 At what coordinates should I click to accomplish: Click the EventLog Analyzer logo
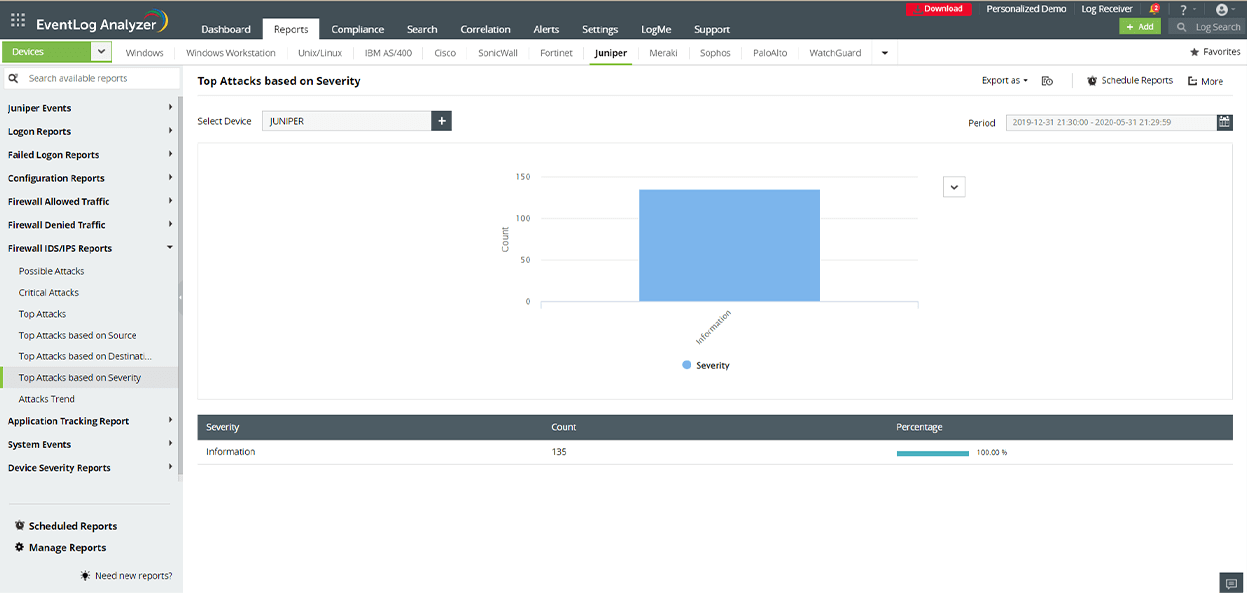click(102, 22)
